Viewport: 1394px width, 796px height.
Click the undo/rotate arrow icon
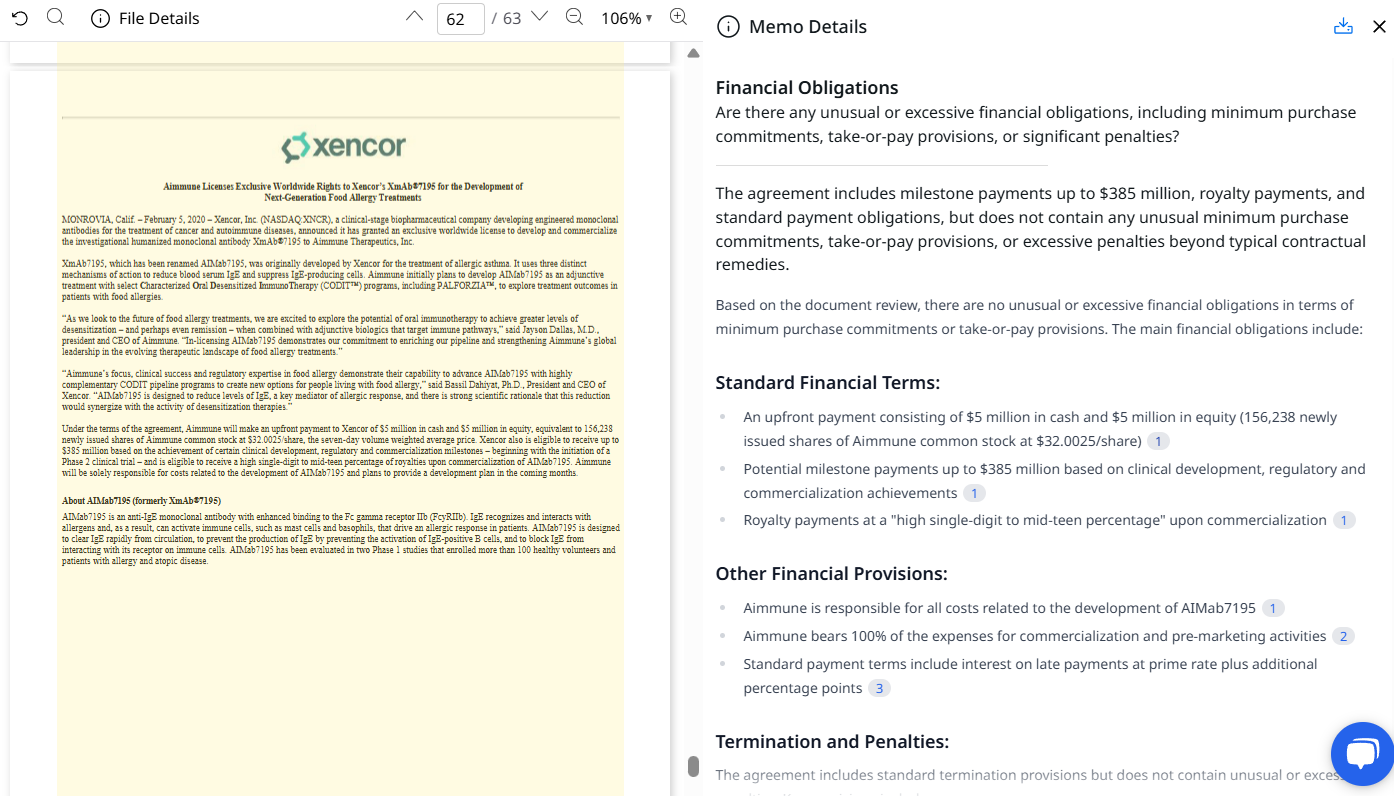pos(20,18)
